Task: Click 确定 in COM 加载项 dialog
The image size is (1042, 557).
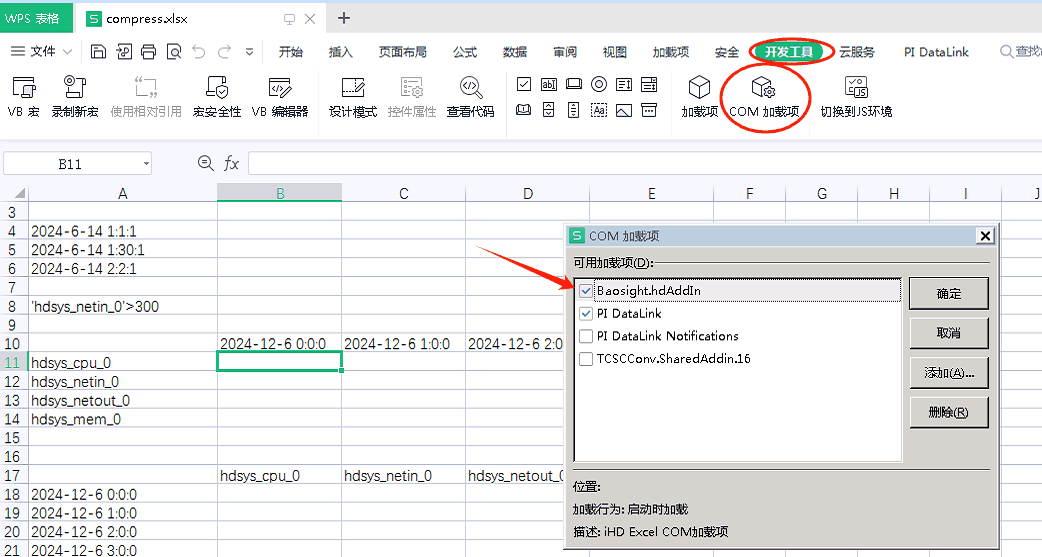Action: pyautogui.click(x=949, y=293)
